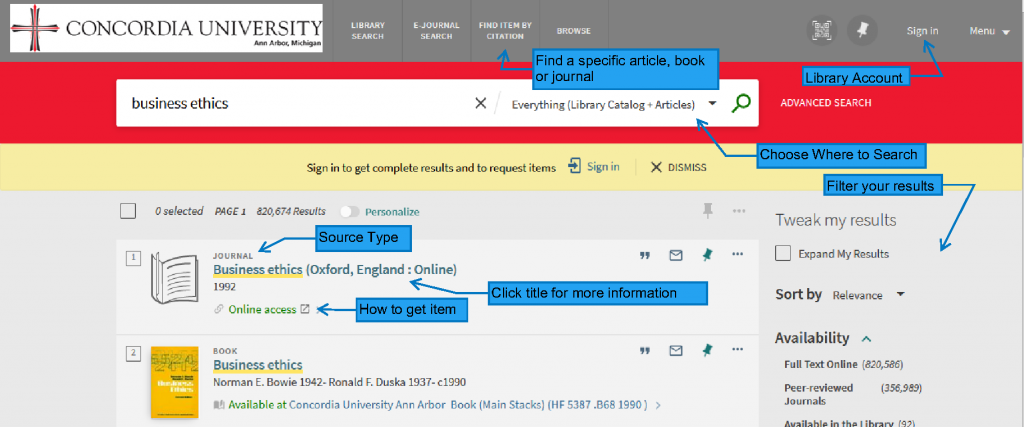Click the Tweak my results heading

tap(835, 220)
